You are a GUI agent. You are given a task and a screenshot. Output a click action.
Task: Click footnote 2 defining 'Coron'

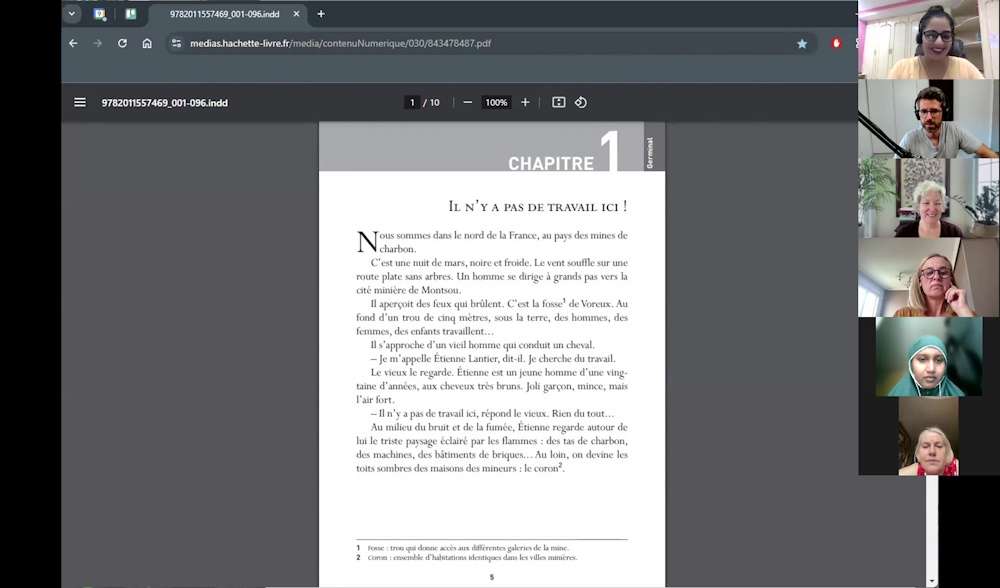[467, 557]
